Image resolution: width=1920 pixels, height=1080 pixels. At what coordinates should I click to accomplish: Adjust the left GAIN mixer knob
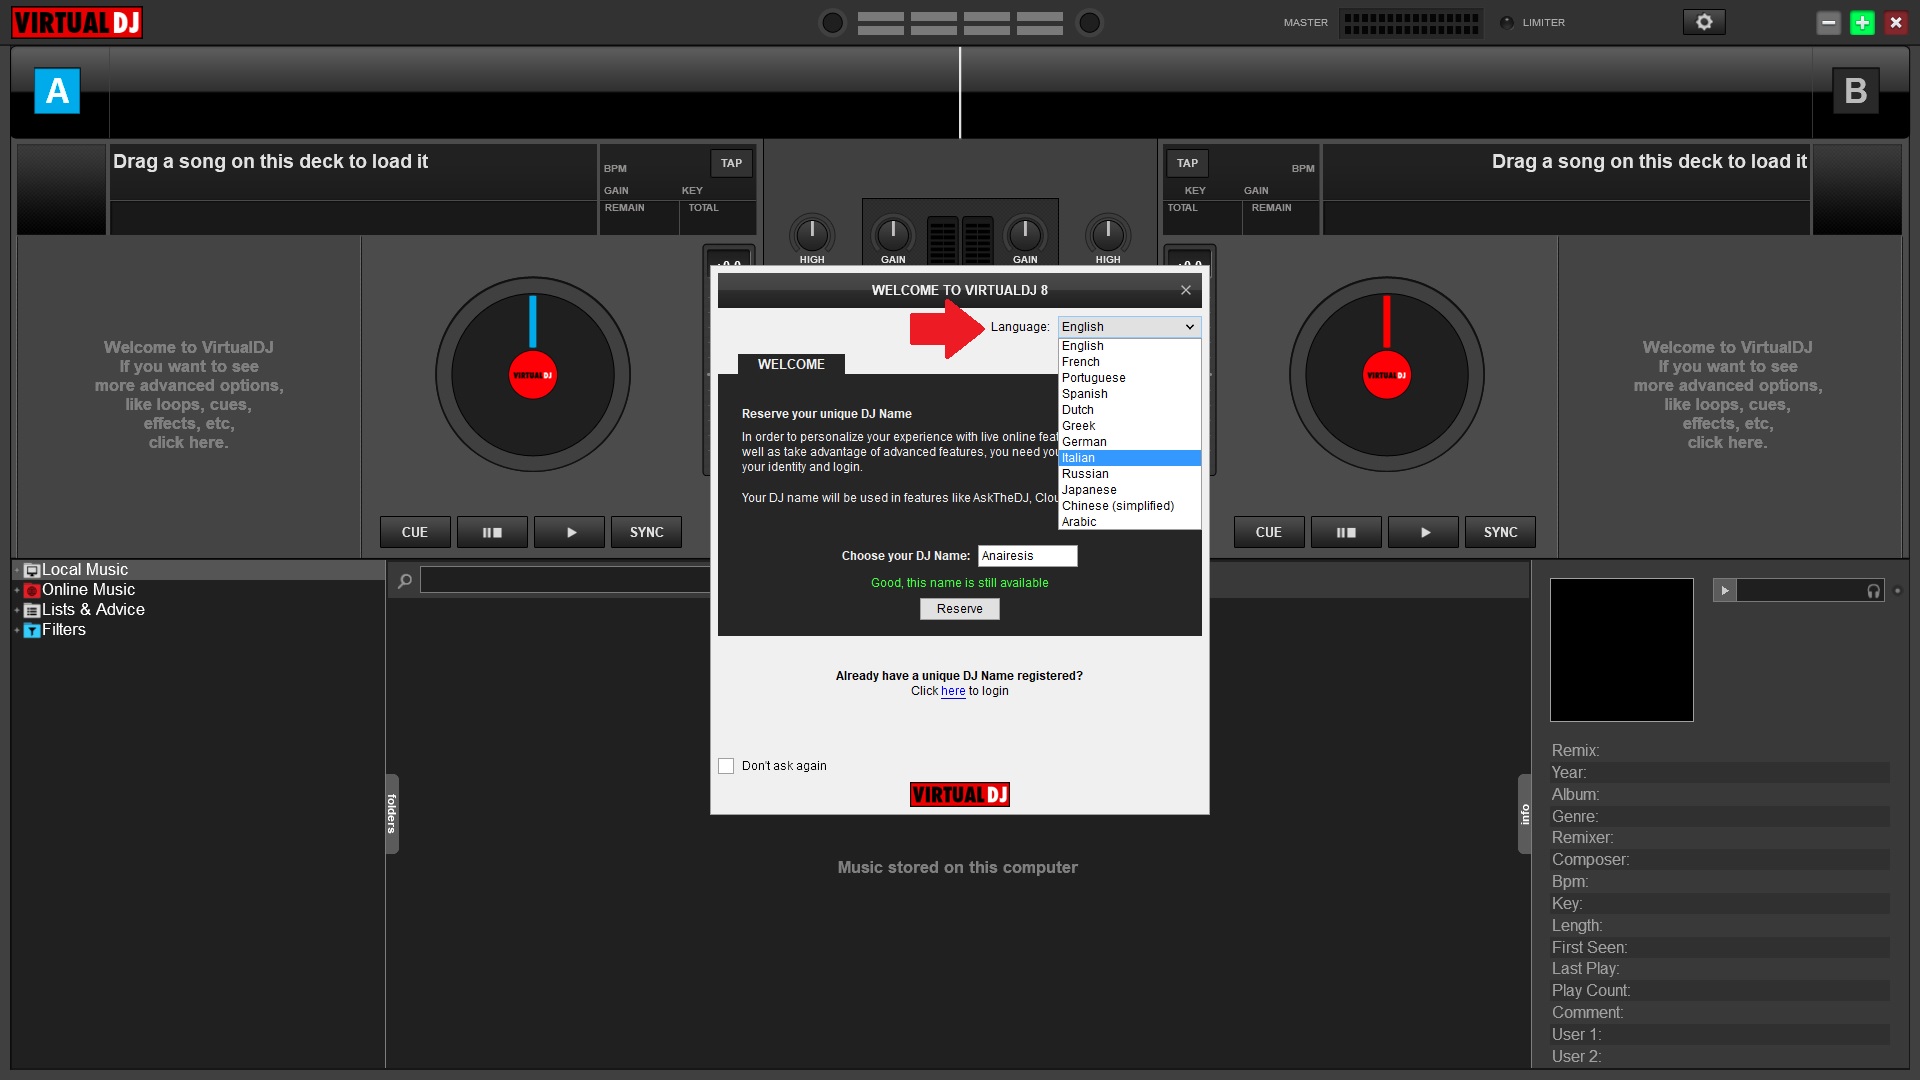click(893, 235)
